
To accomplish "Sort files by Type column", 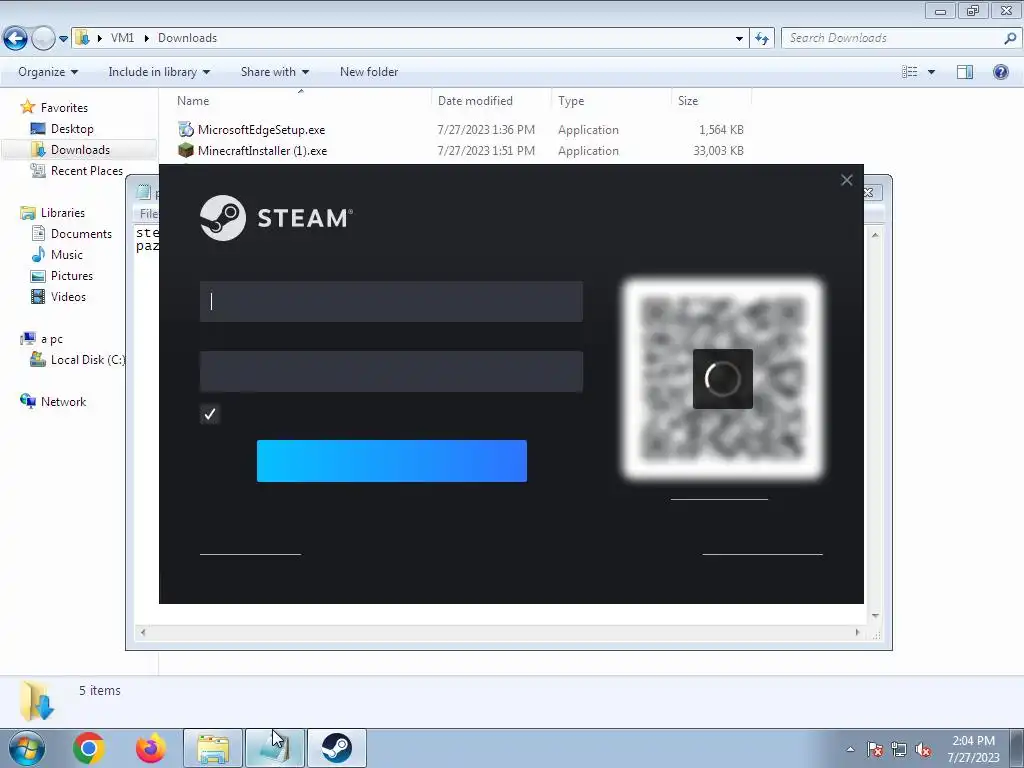I will (571, 101).
